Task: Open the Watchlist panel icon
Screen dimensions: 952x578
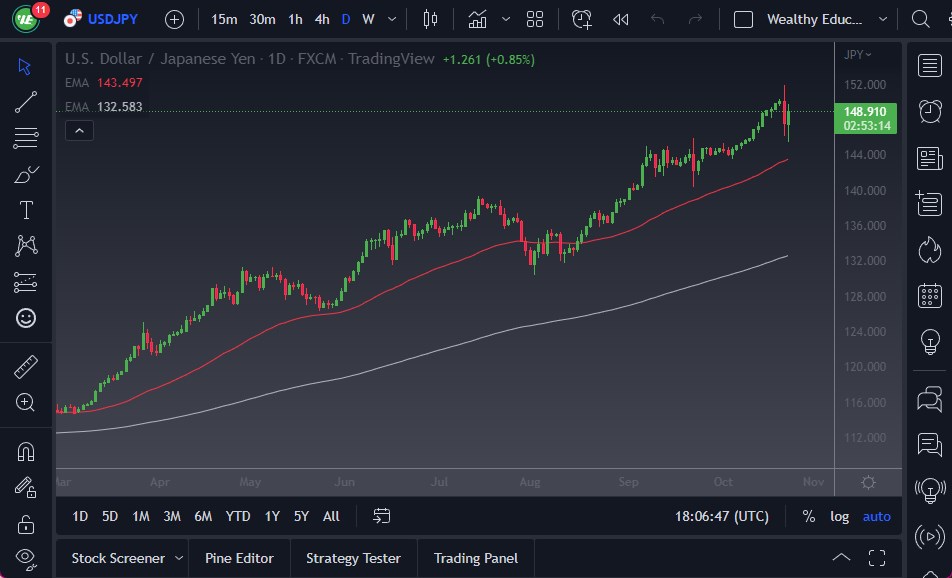Action: (930, 66)
